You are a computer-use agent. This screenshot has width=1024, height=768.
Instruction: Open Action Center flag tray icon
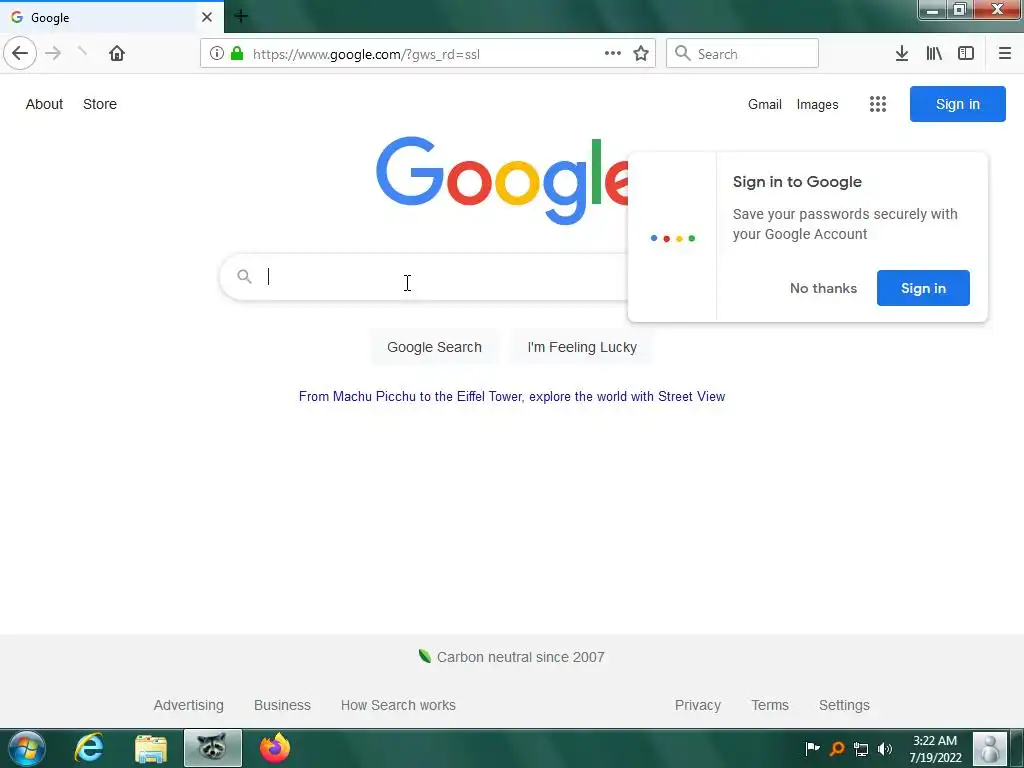[812, 748]
